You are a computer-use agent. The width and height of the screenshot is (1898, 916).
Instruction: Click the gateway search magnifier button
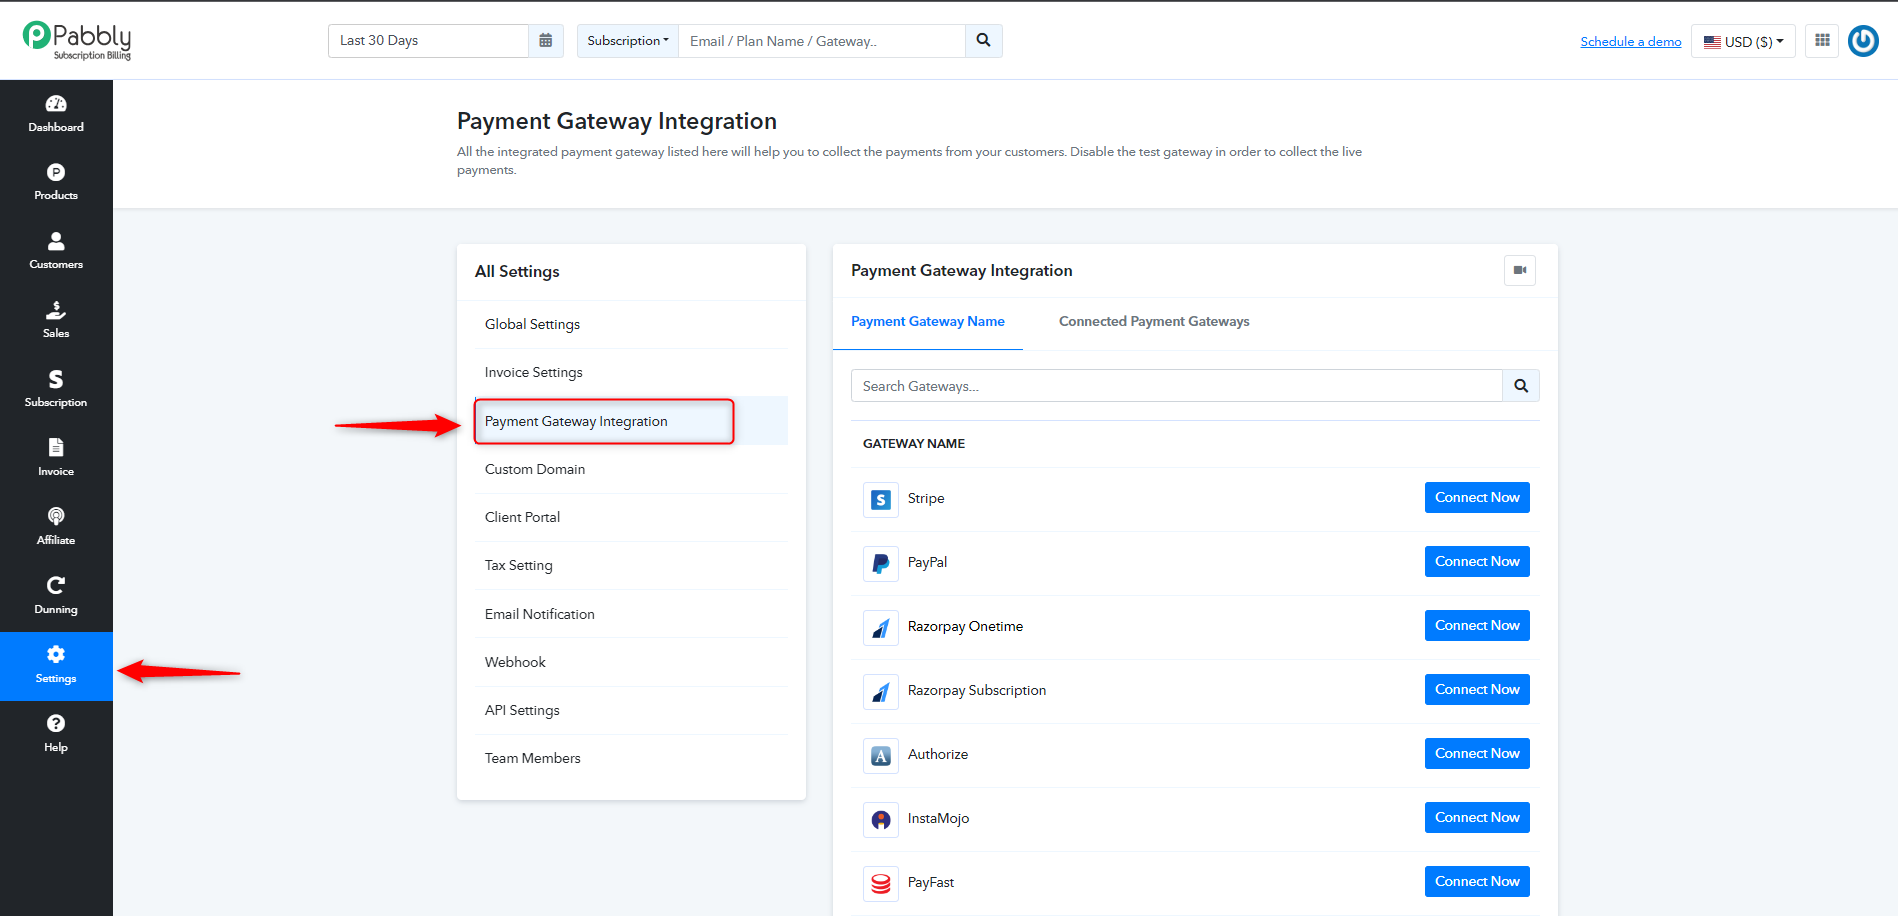(x=1521, y=386)
